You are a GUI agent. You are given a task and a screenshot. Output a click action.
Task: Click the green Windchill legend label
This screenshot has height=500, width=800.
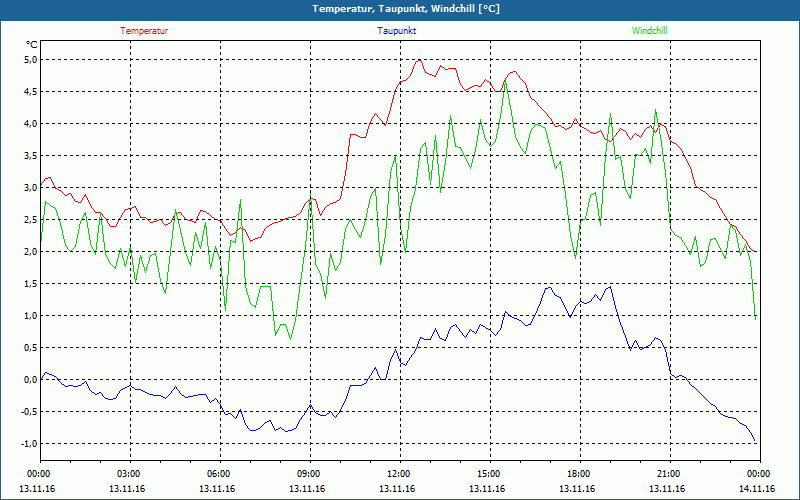tap(649, 31)
